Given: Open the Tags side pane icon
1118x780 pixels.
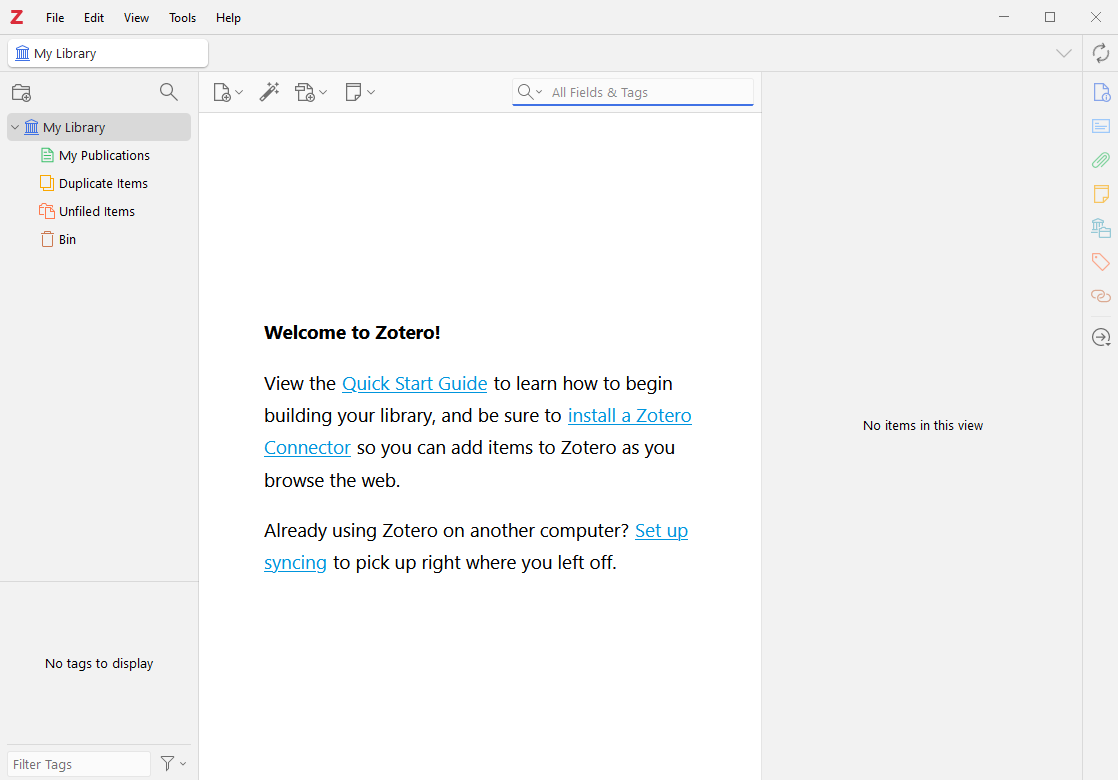Looking at the screenshot, I should pyautogui.click(x=1100, y=262).
